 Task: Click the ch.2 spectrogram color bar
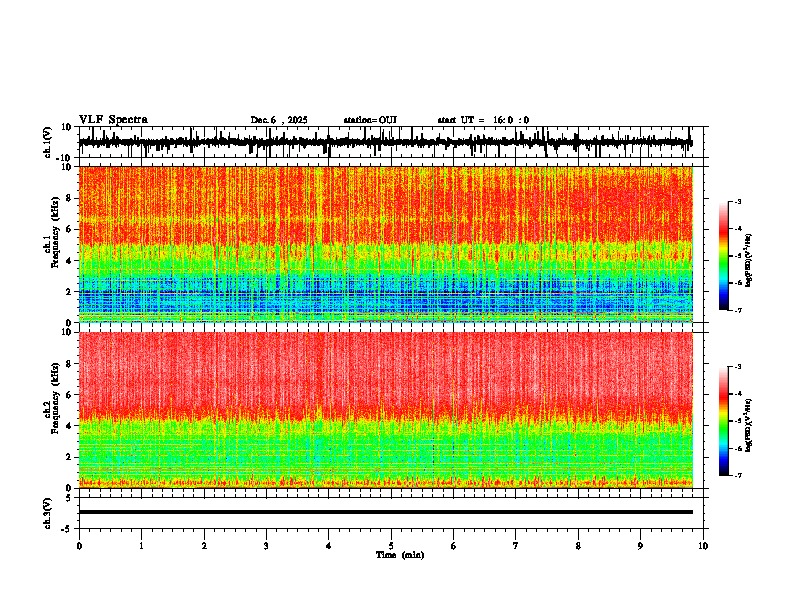pos(724,421)
